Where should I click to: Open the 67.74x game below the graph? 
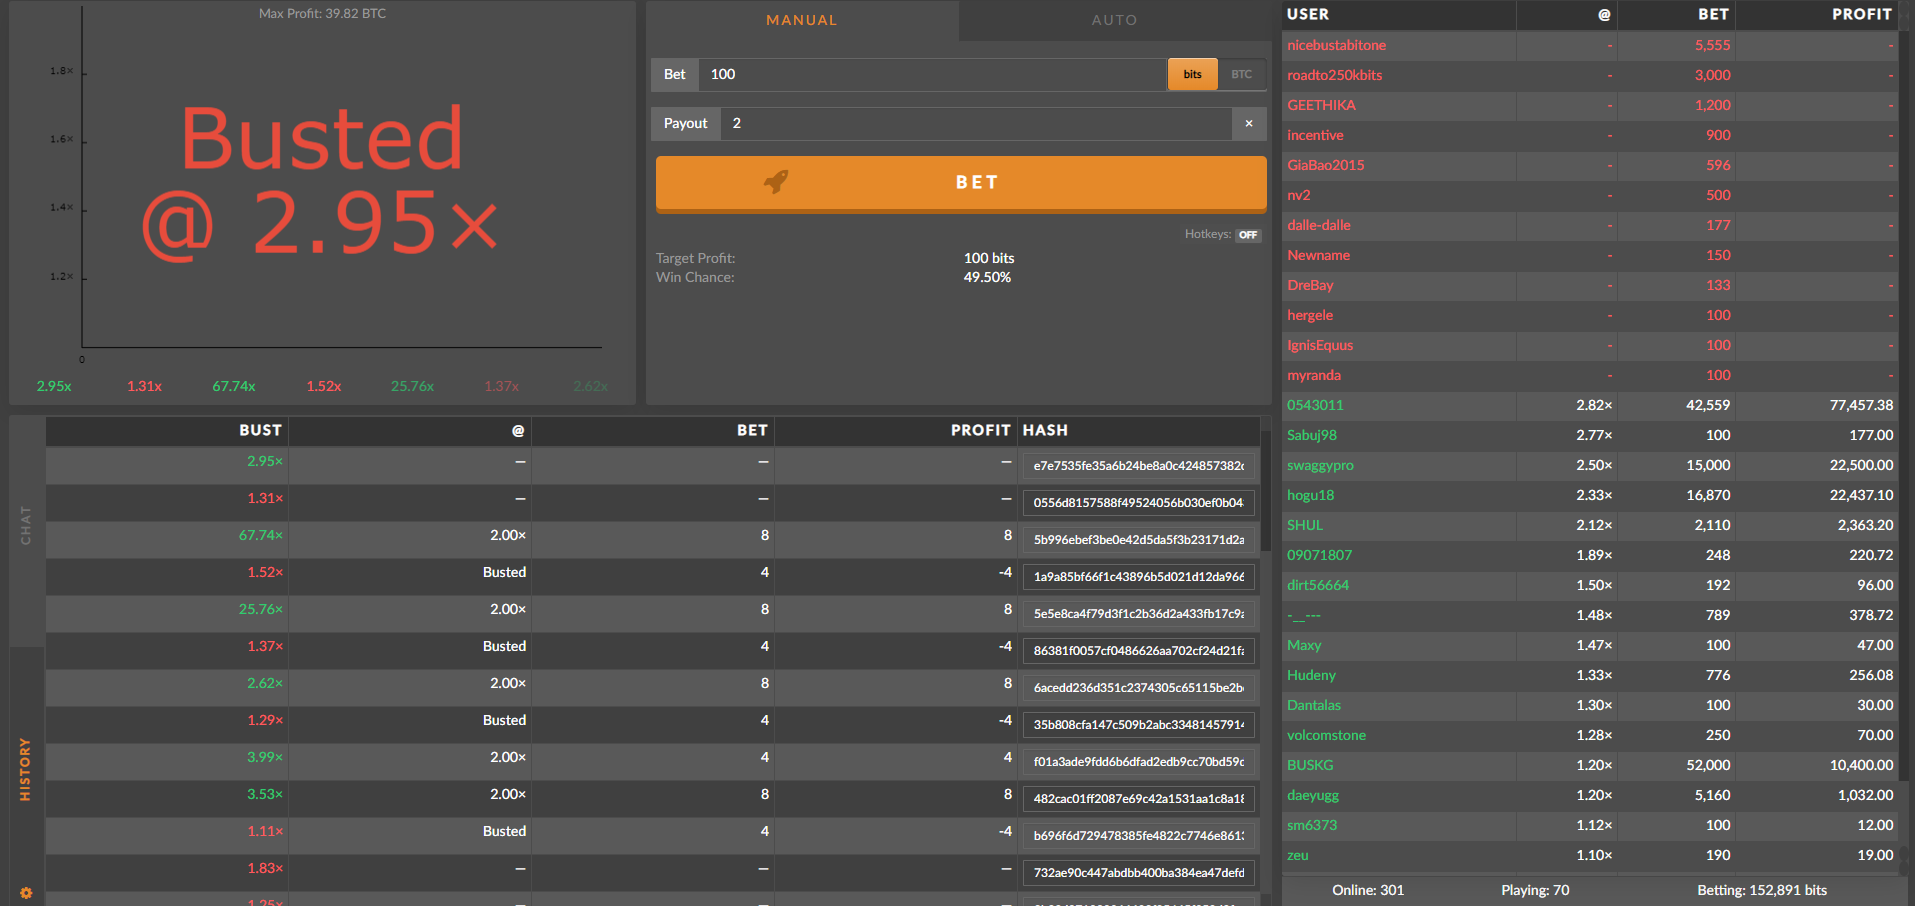click(234, 386)
